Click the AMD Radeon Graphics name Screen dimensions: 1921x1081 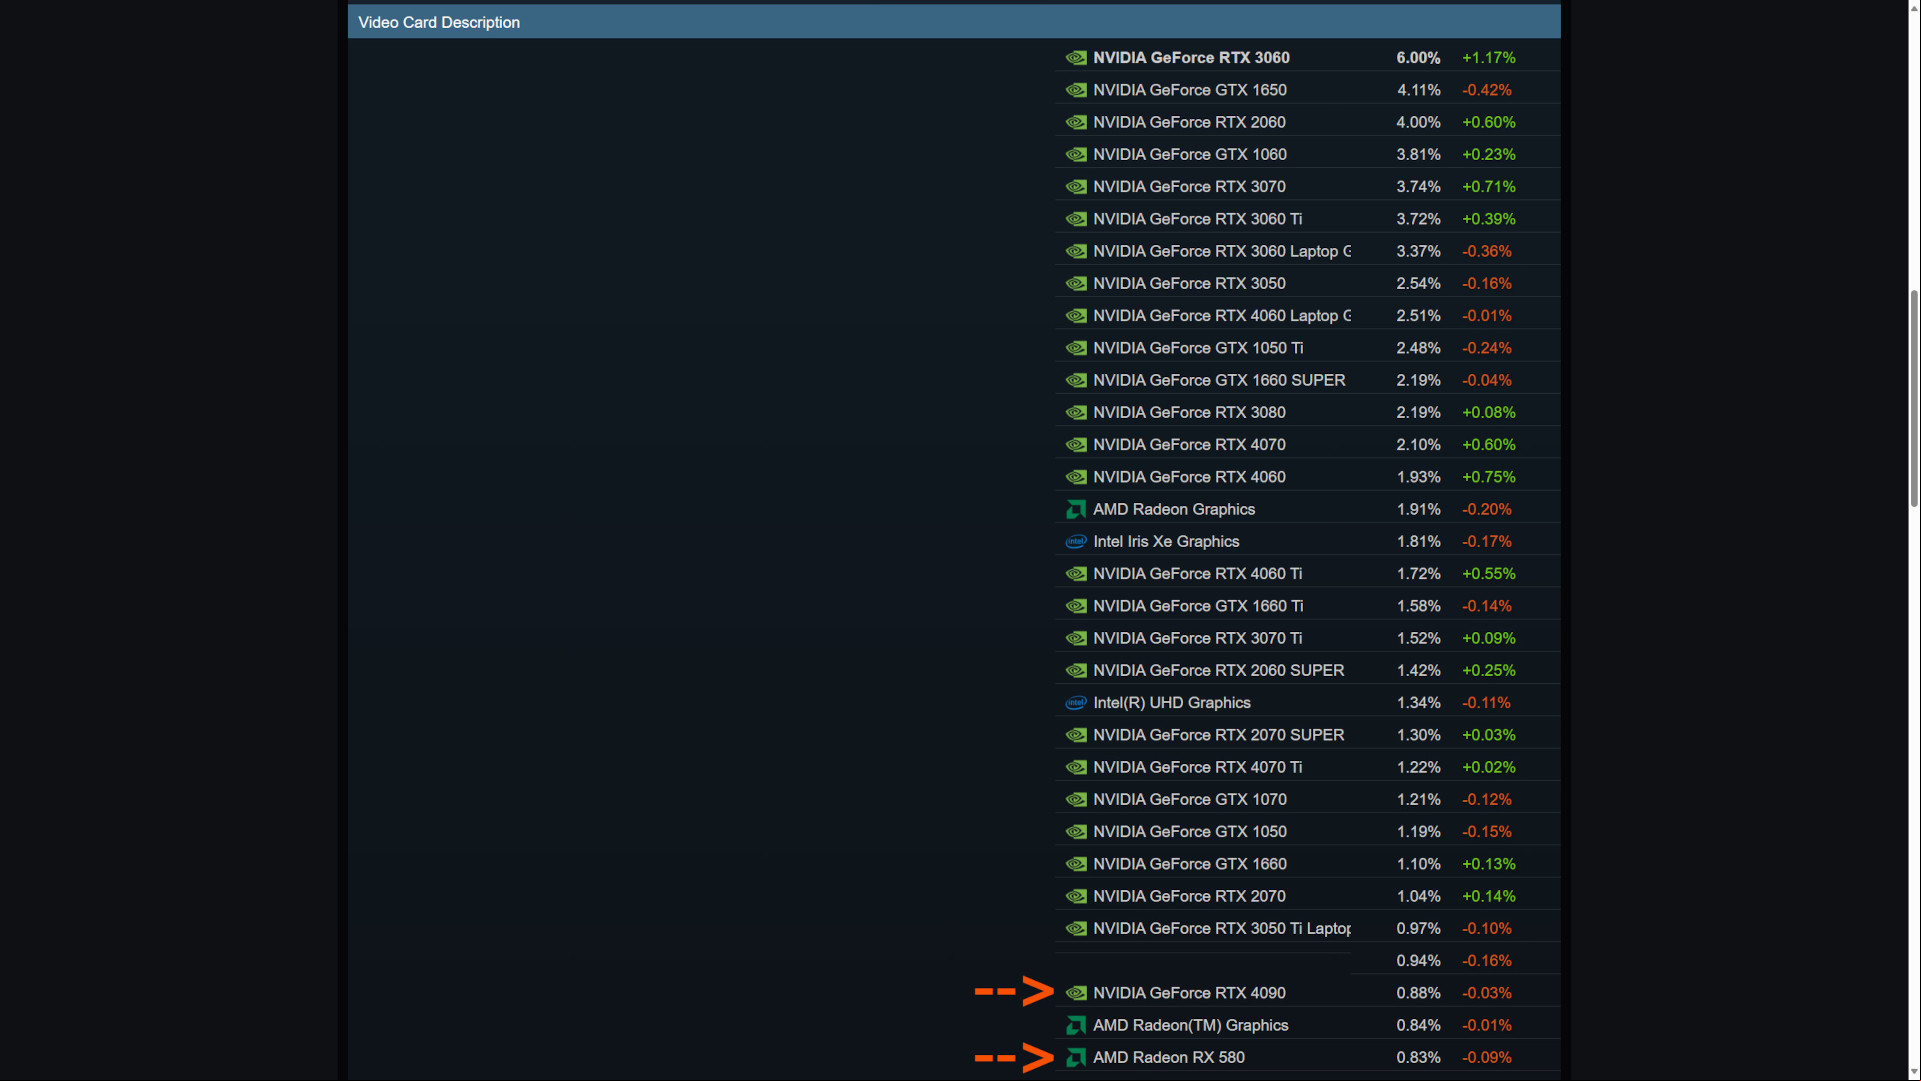click(1174, 509)
